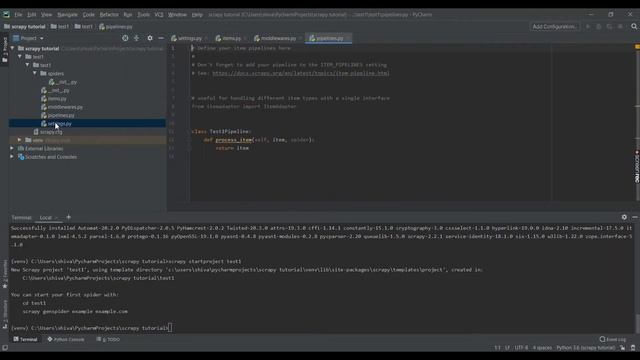
Task: Collapse the inner test1 folder
Action: (27, 65)
